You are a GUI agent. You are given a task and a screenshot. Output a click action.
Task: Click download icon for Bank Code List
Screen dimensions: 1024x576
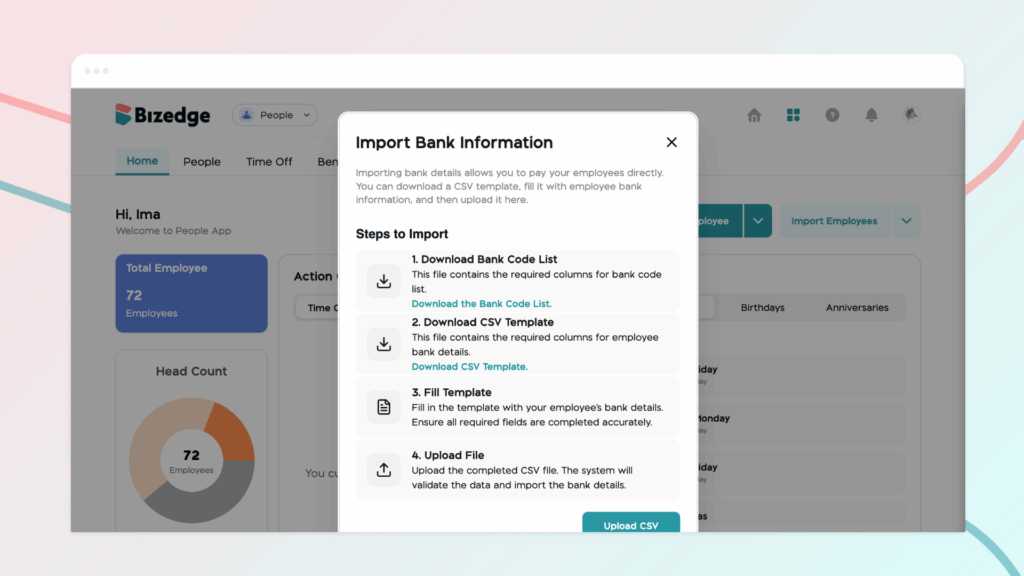(x=384, y=281)
